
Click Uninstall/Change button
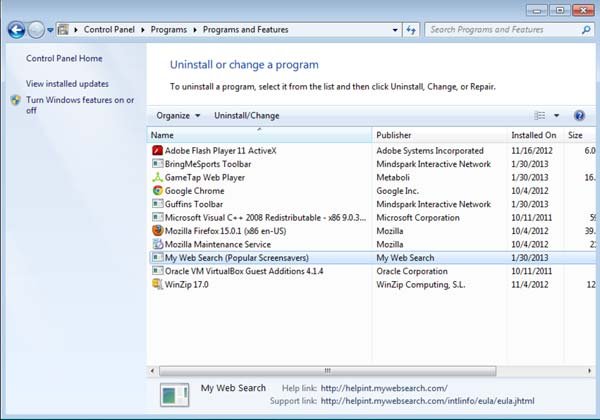pyautogui.click(x=247, y=116)
